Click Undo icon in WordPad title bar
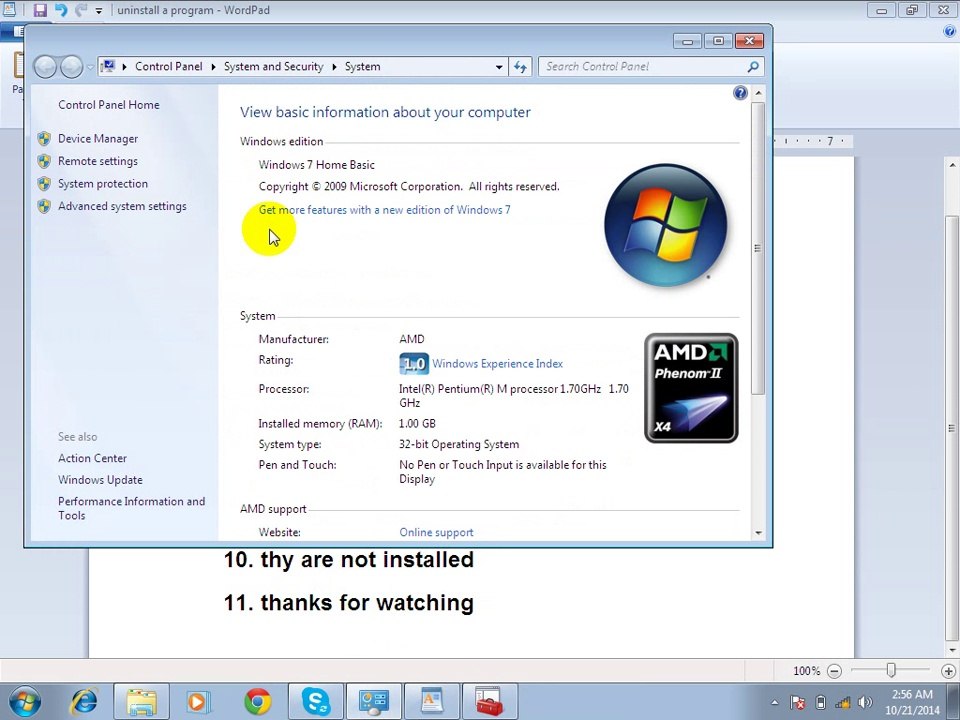 pos(61,10)
